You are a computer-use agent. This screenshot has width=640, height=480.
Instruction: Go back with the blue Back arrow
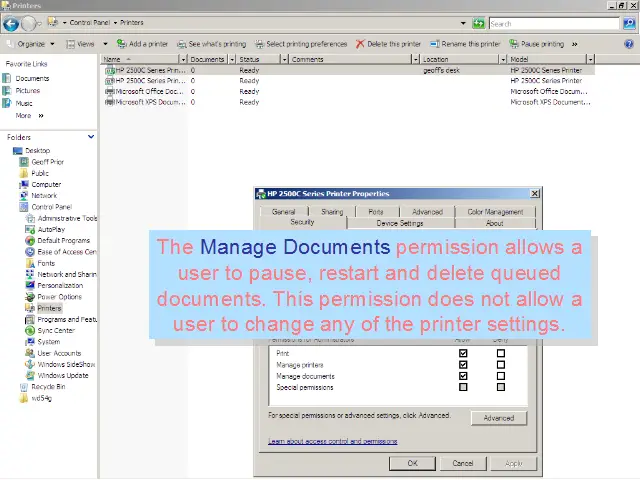coord(11,24)
